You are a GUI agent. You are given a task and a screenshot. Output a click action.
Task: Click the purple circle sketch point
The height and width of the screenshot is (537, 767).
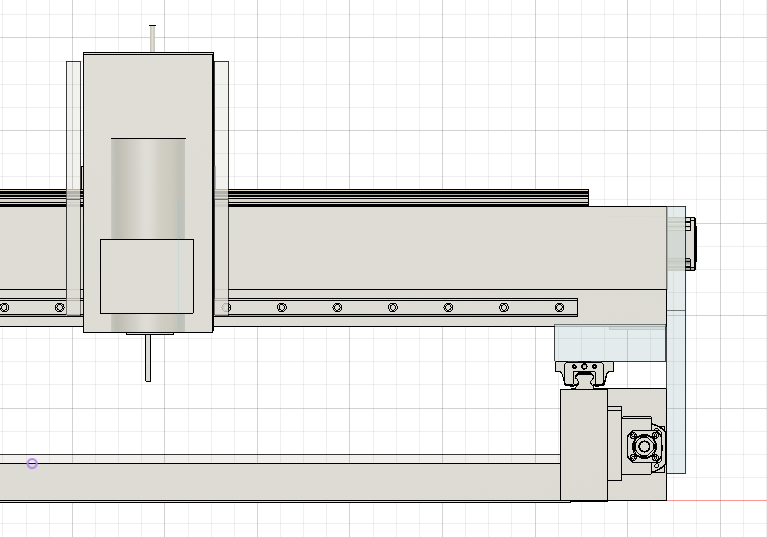32,463
